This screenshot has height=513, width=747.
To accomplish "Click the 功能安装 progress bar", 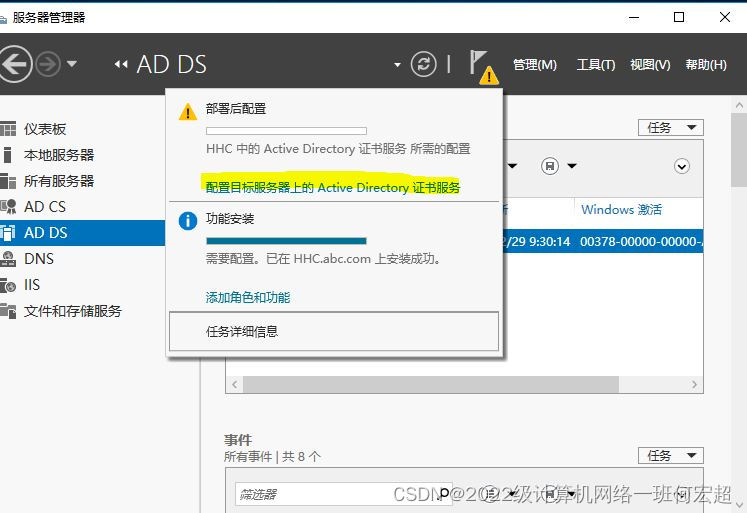I will tap(286, 241).
